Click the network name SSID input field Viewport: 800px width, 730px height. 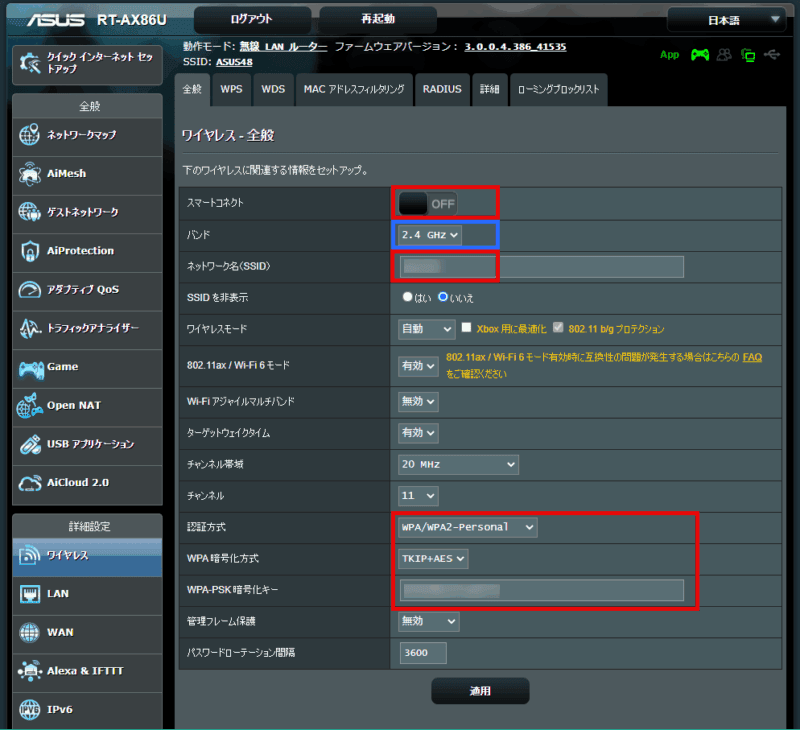(541, 266)
